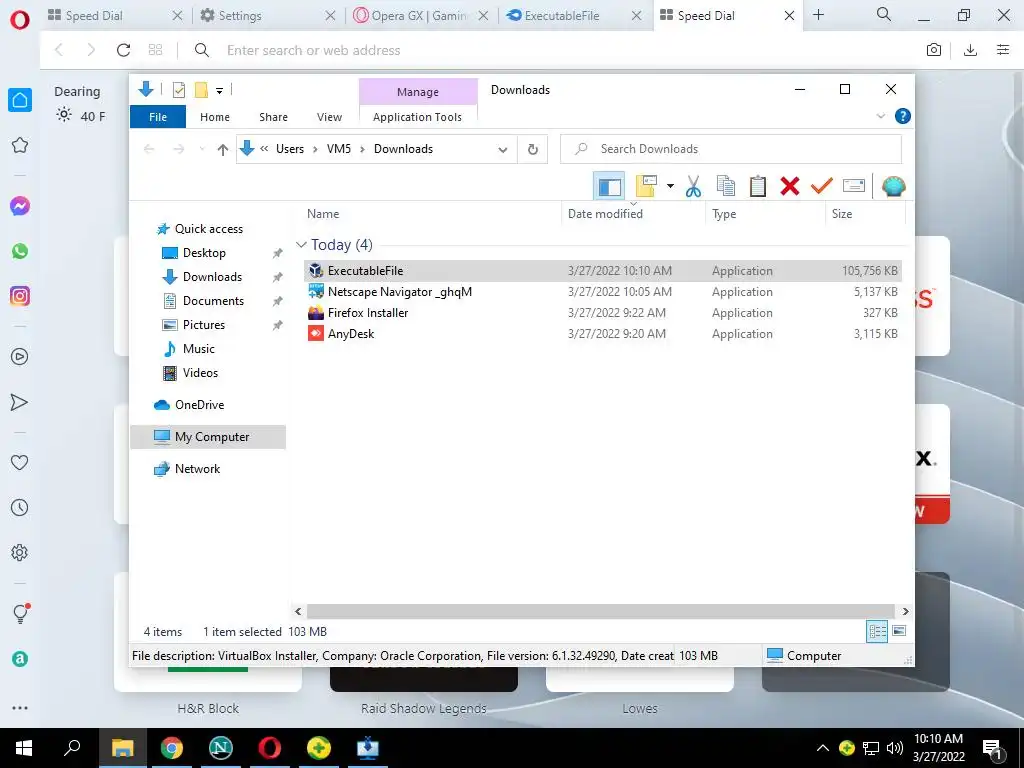This screenshot has width=1024, height=768.
Task: Click the orange checkmark Properties icon
Action: coord(822,187)
